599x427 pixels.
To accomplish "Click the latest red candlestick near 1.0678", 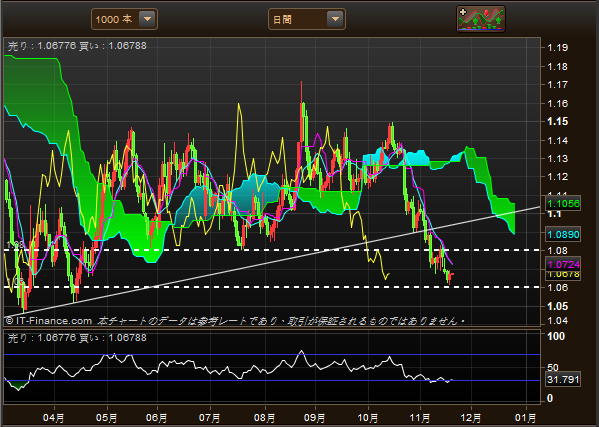I will (x=451, y=277).
